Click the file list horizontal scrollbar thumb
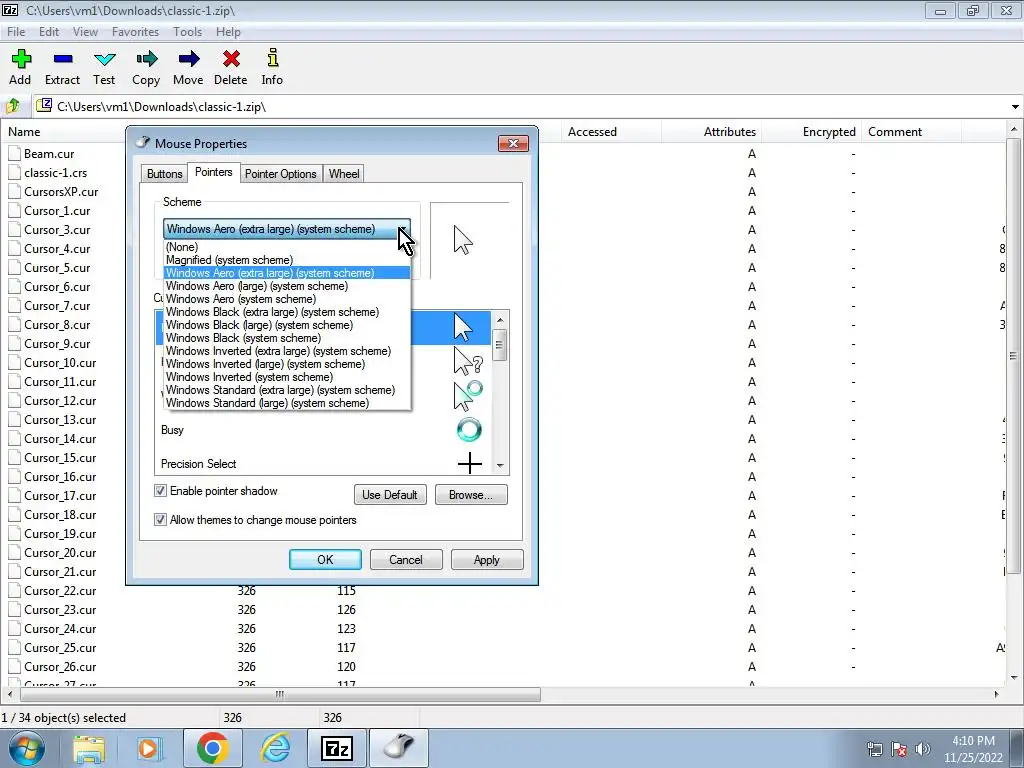The image size is (1024, 768). [280, 694]
